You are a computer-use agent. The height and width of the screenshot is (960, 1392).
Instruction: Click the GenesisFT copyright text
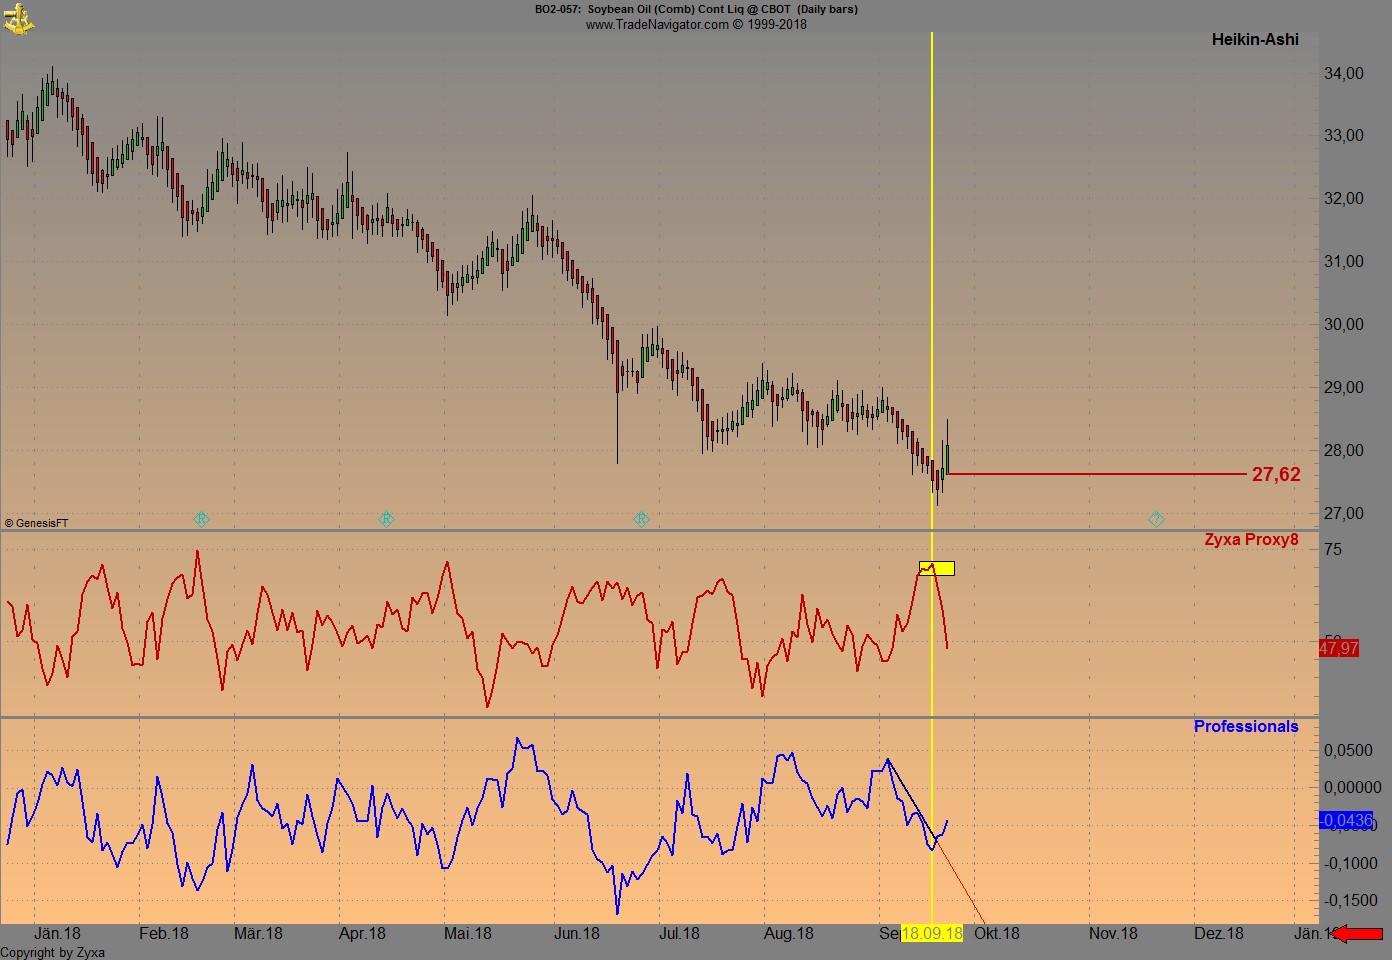(x=37, y=523)
